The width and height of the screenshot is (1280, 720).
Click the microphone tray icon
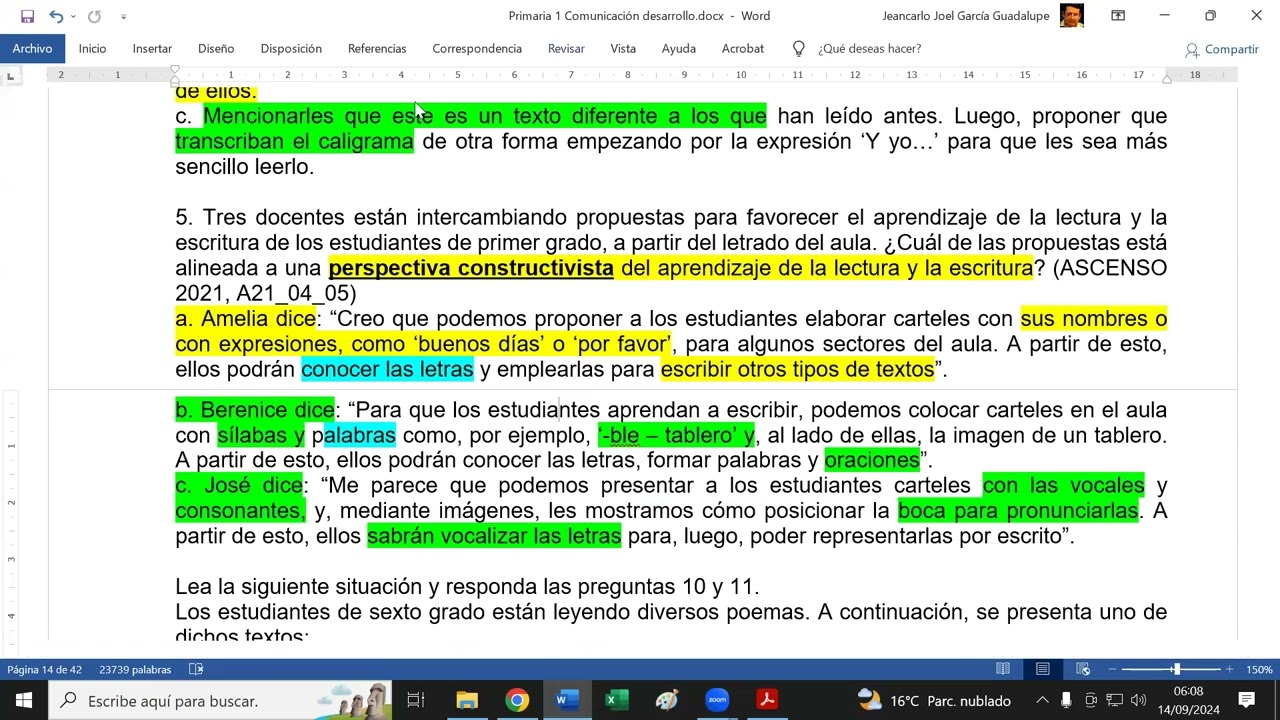[x=1066, y=700]
